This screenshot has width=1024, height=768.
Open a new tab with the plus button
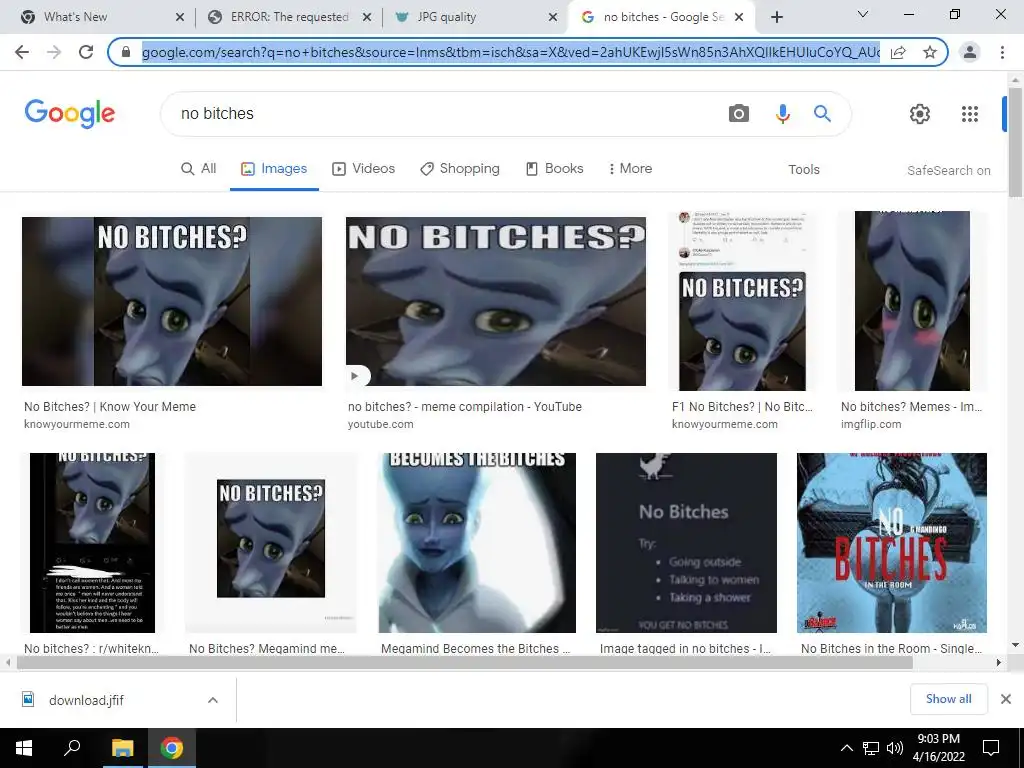pos(776,17)
